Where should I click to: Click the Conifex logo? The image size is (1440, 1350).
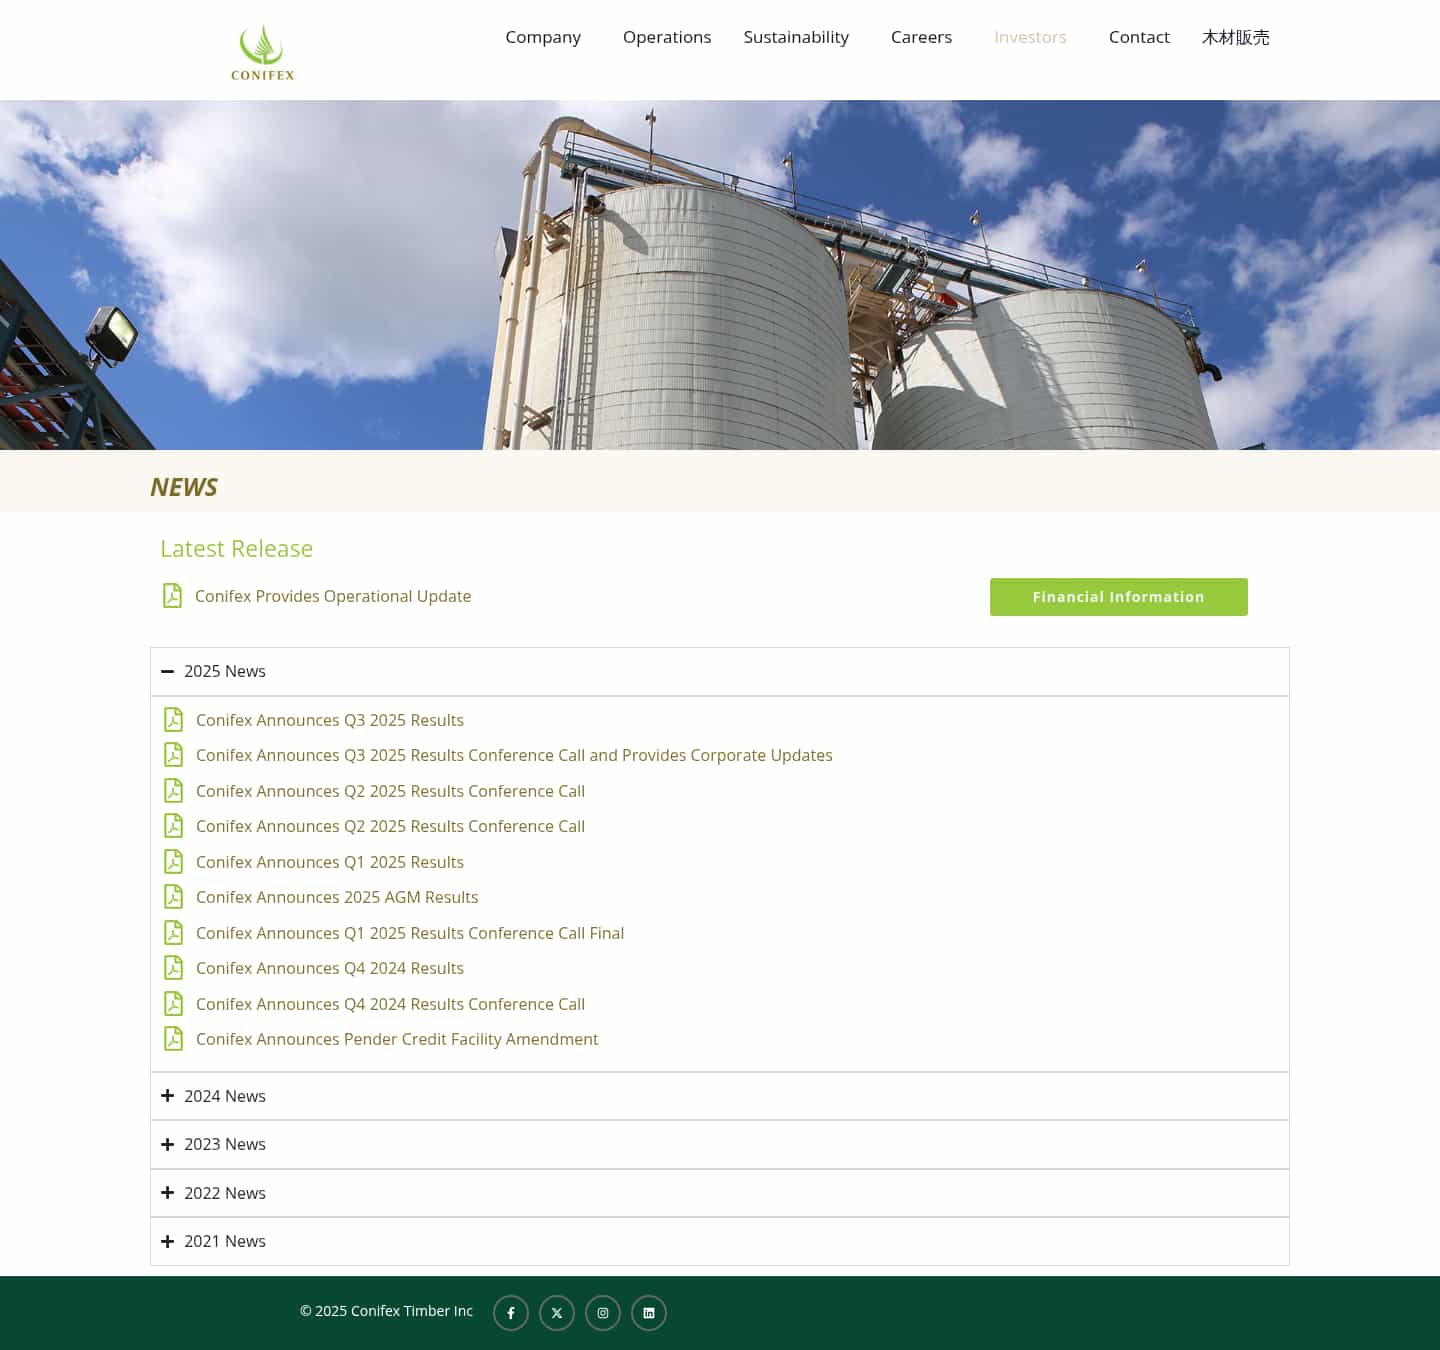[261, 50]
